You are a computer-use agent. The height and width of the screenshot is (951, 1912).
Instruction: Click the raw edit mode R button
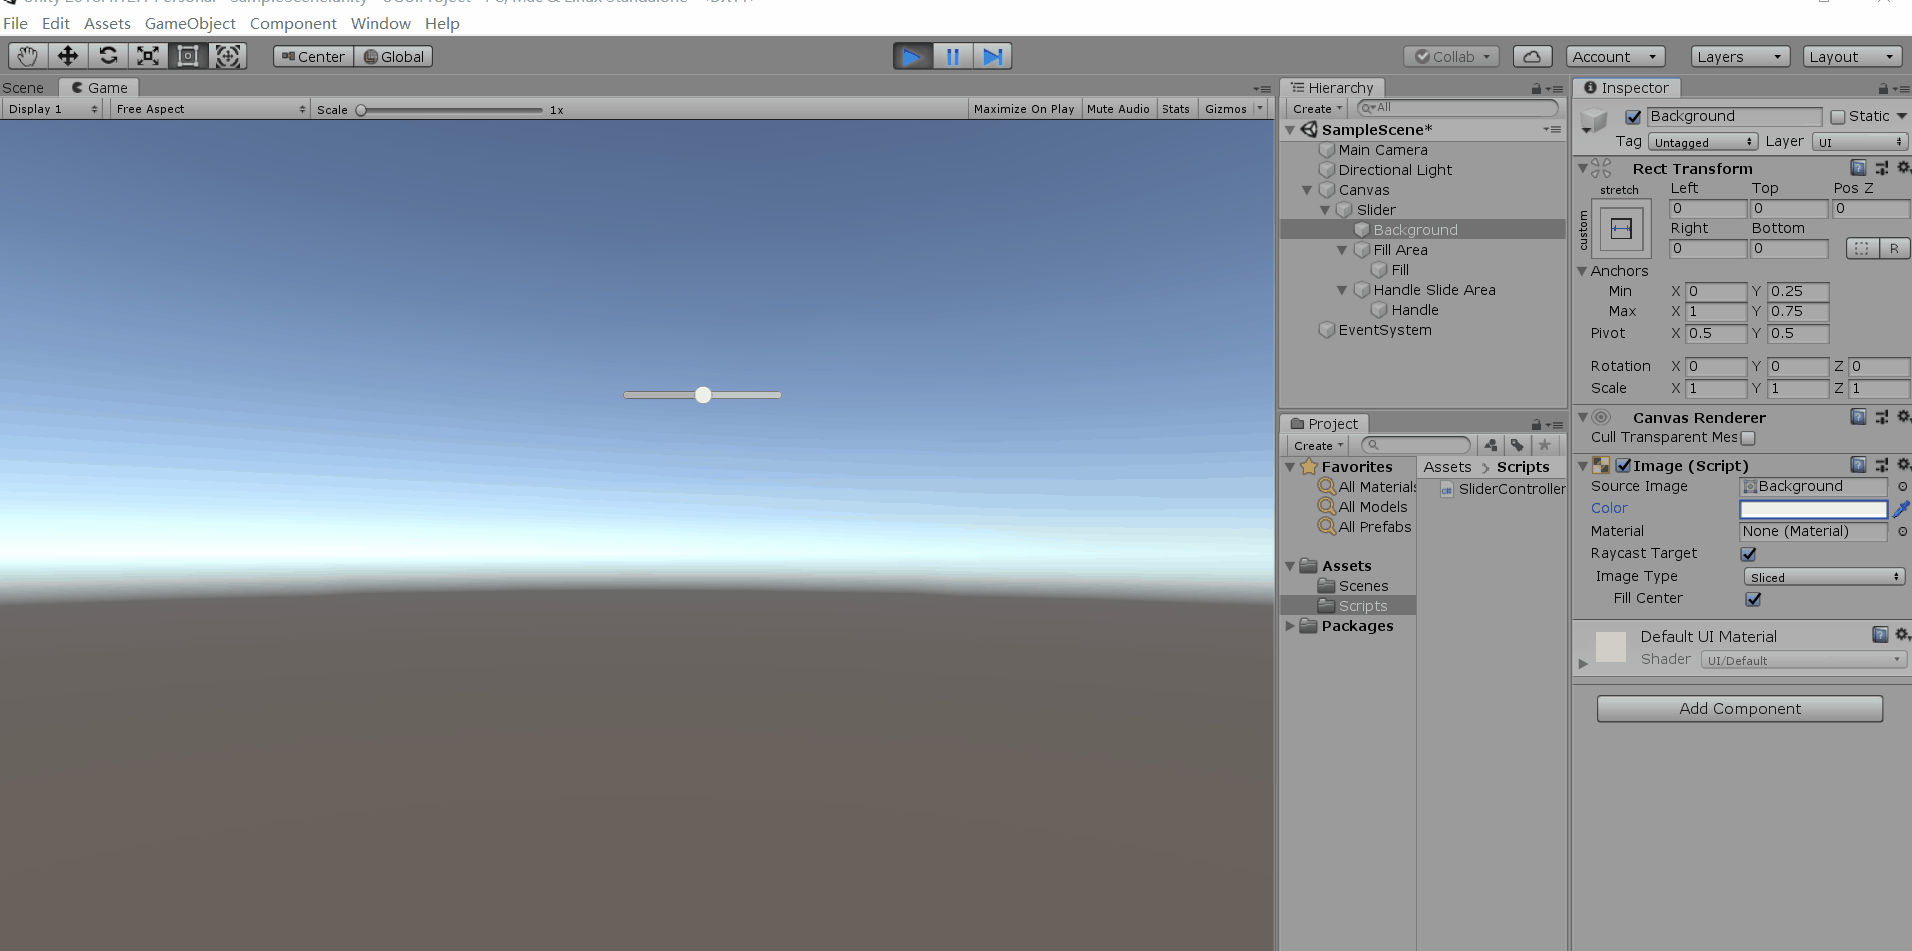coord(1894,249)
